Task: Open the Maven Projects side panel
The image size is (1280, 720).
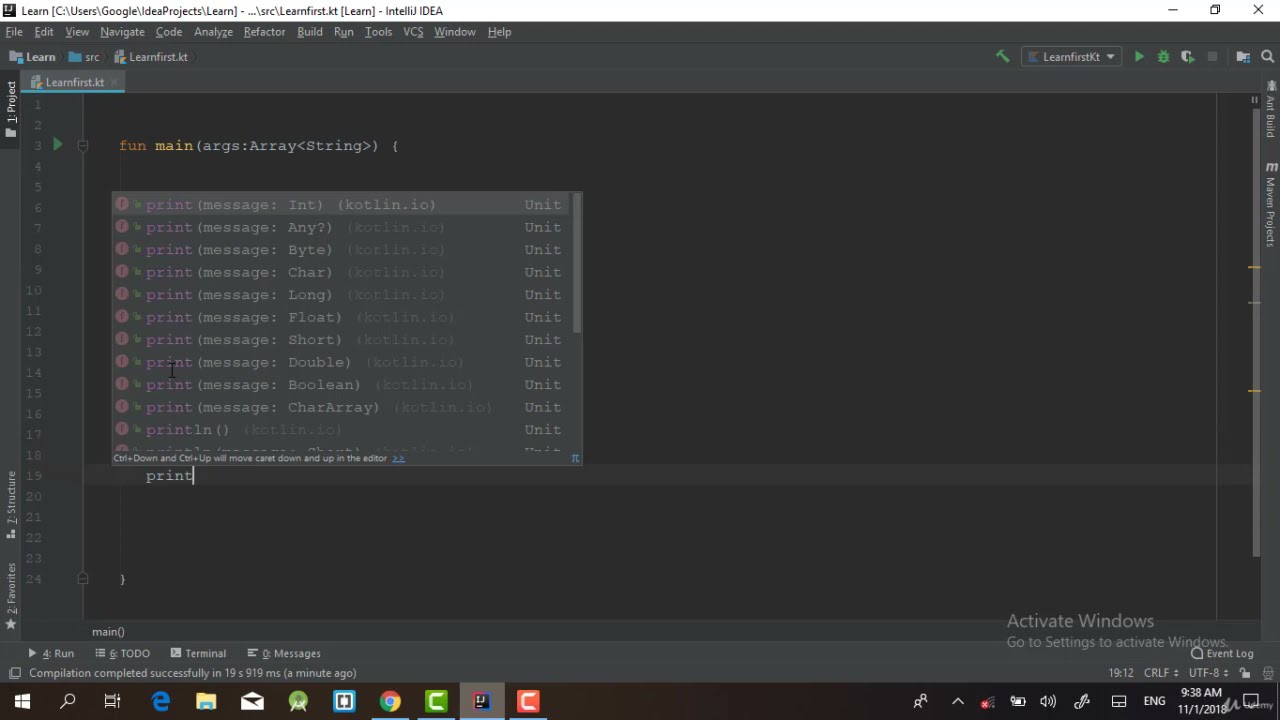Action: click(x=1270, y=205)
